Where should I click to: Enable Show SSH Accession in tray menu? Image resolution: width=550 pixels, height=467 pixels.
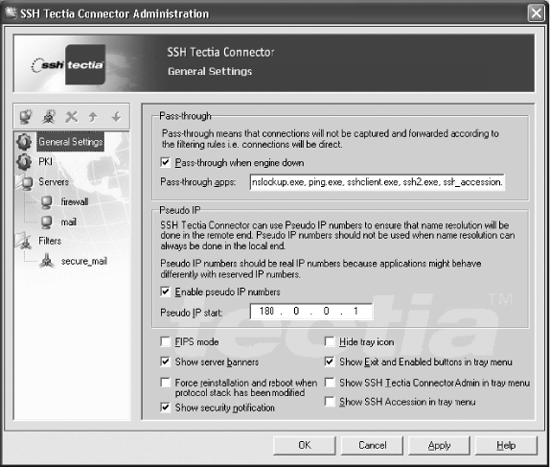point(329,401)
